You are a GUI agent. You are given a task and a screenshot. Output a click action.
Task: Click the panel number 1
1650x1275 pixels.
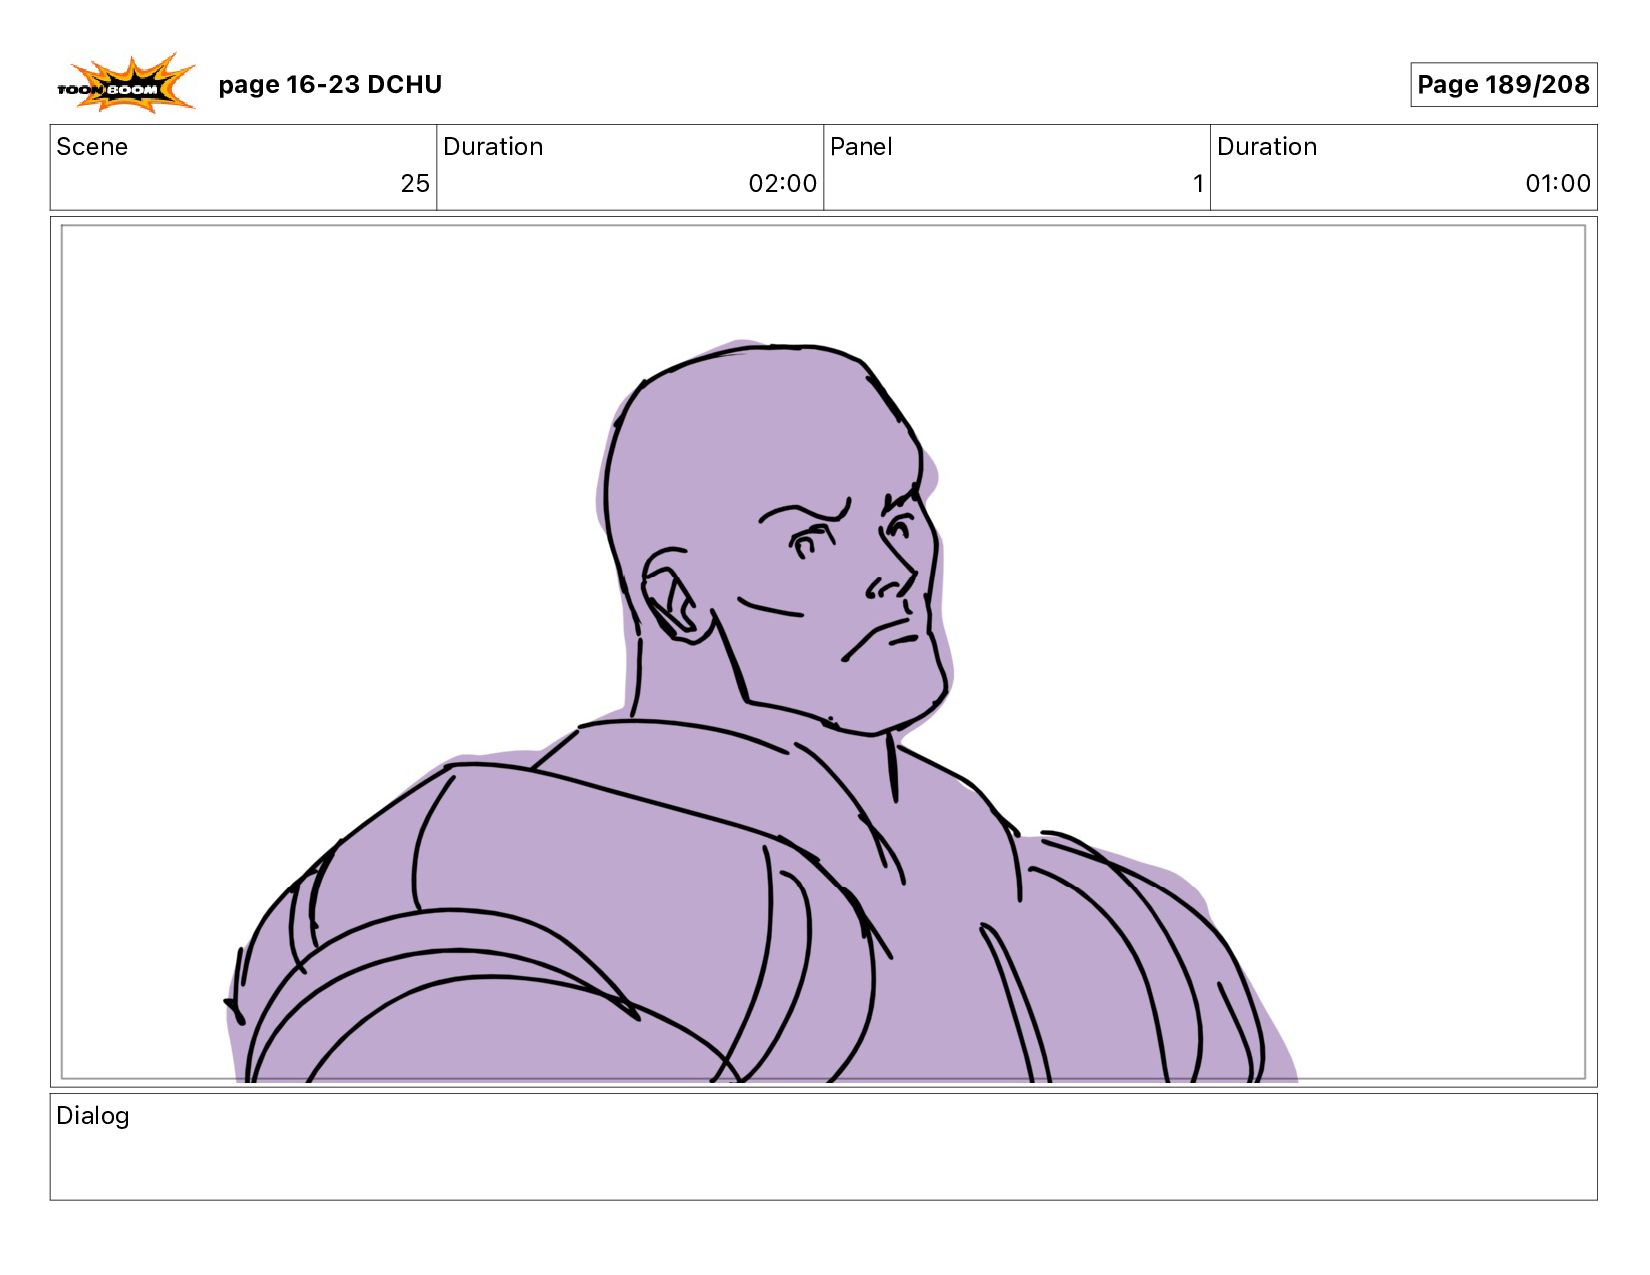click(1198, 184)
